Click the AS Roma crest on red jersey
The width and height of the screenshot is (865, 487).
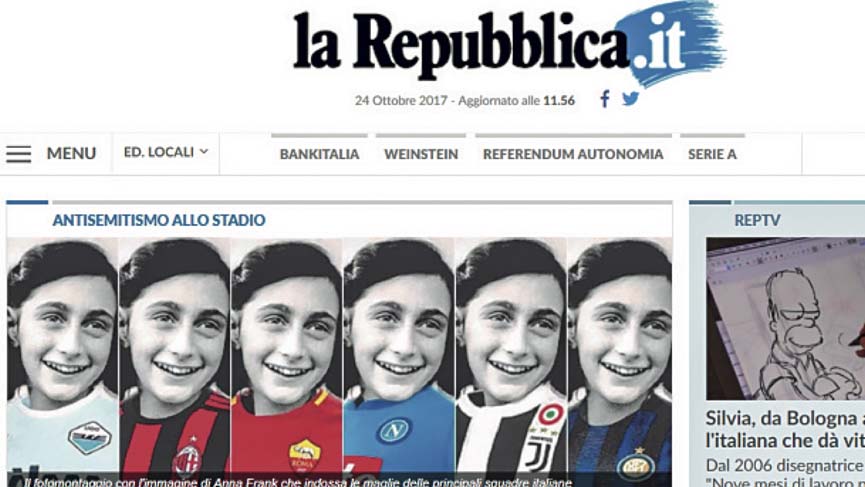click(305, 454)
